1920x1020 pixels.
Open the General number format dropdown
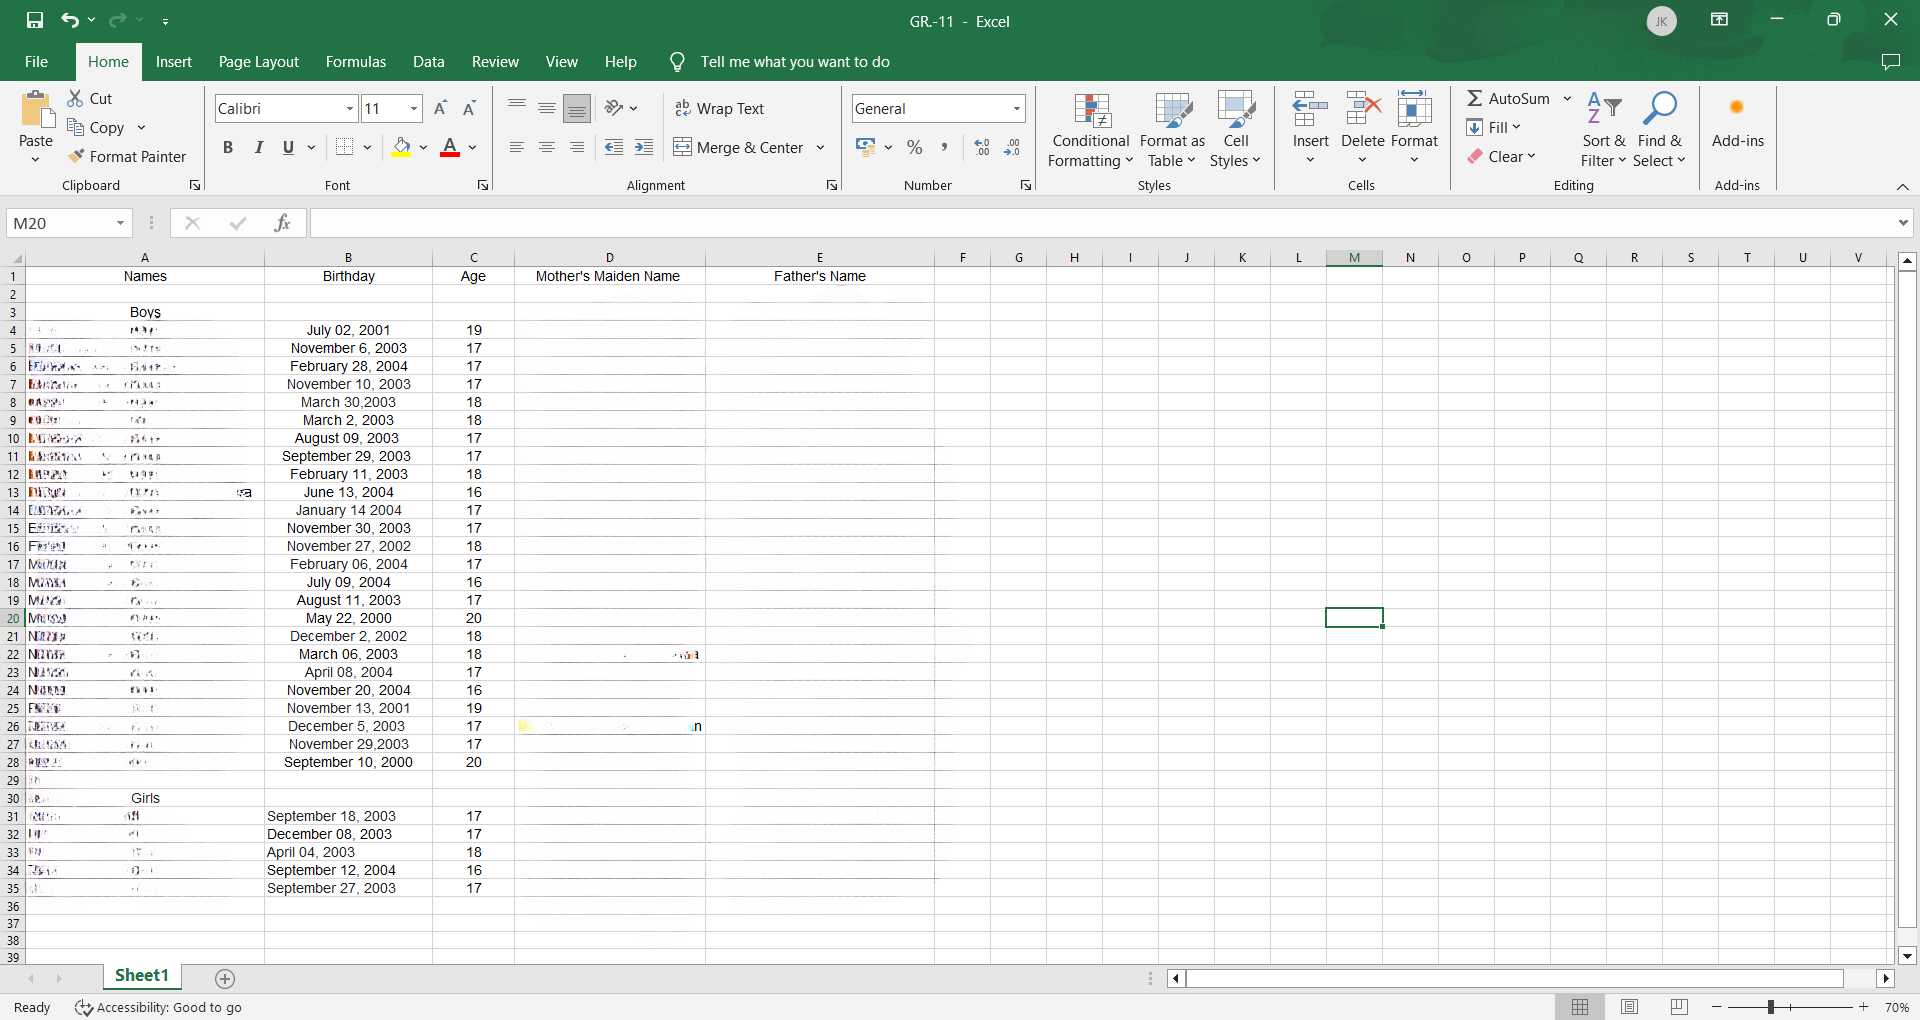1017,108
